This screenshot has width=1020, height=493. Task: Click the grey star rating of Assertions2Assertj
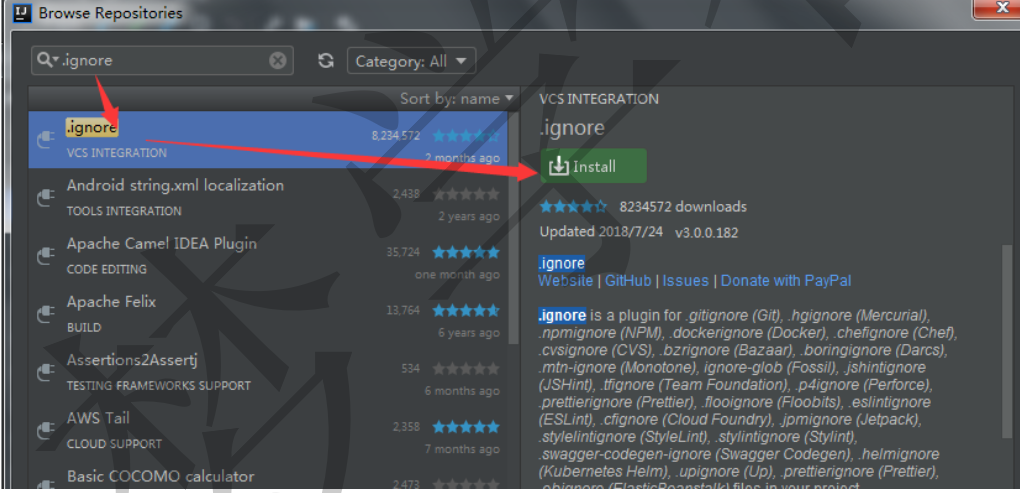click(466, 369)
